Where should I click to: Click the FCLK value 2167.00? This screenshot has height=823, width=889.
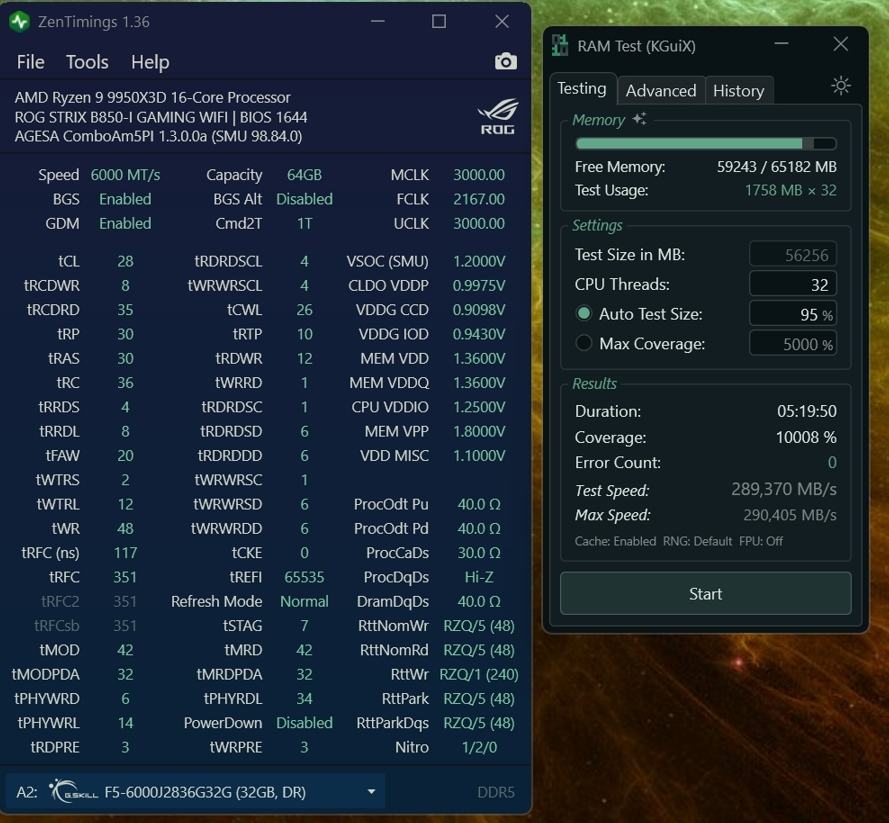479,200
